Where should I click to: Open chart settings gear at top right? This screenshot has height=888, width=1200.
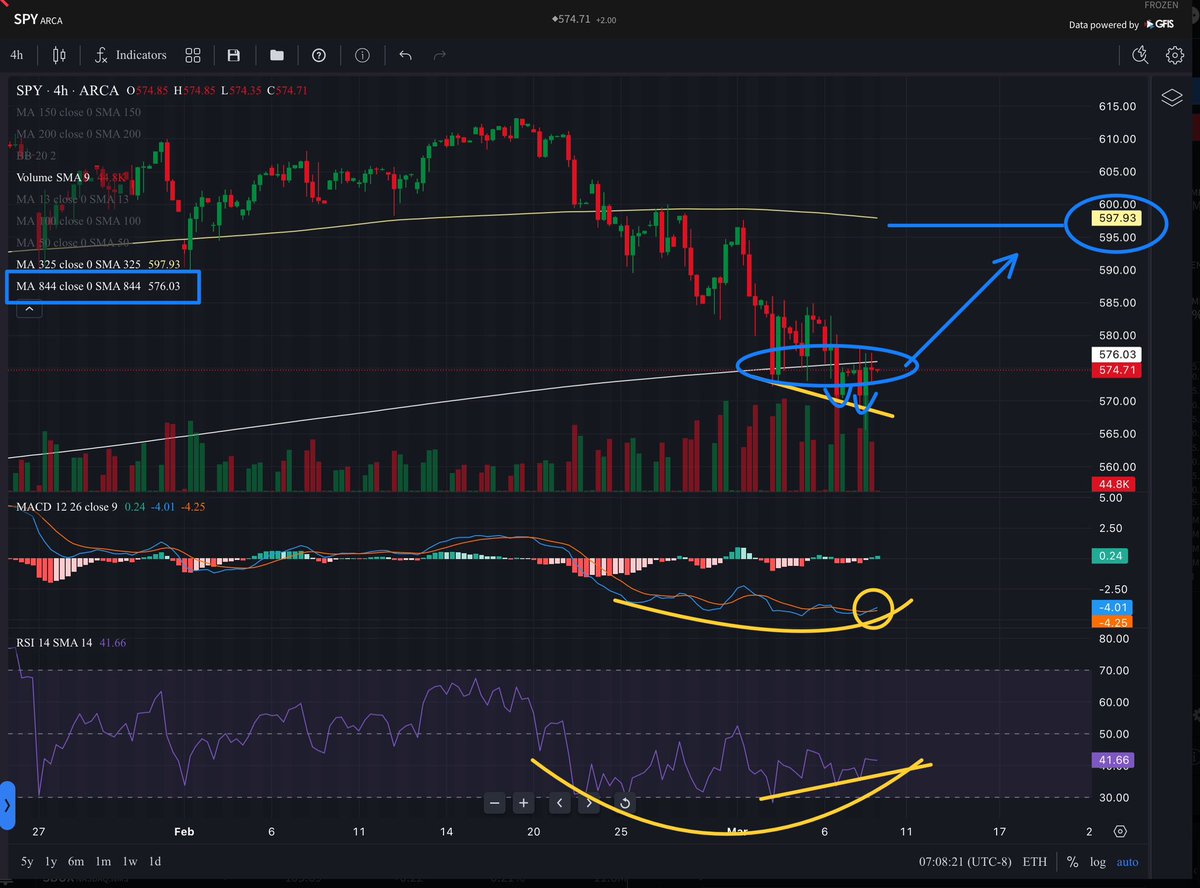click(x=1174, y=56)
